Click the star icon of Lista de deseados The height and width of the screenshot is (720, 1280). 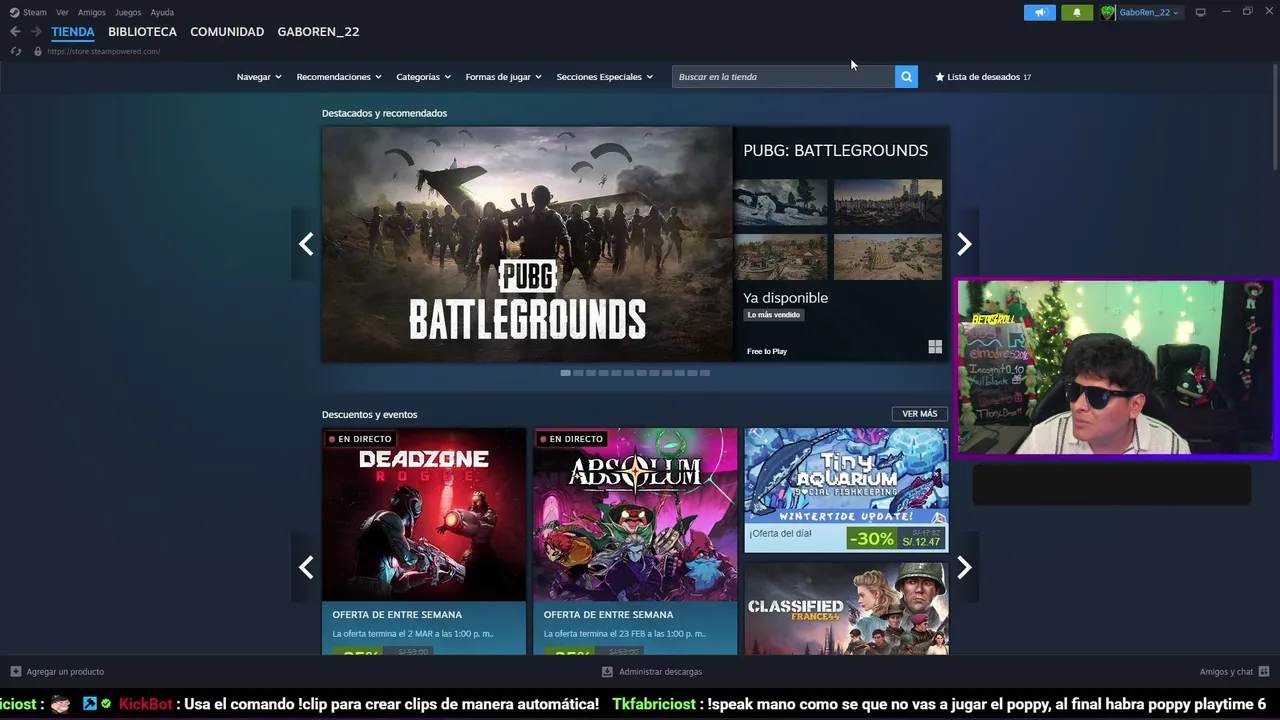(x=939, y=77)
